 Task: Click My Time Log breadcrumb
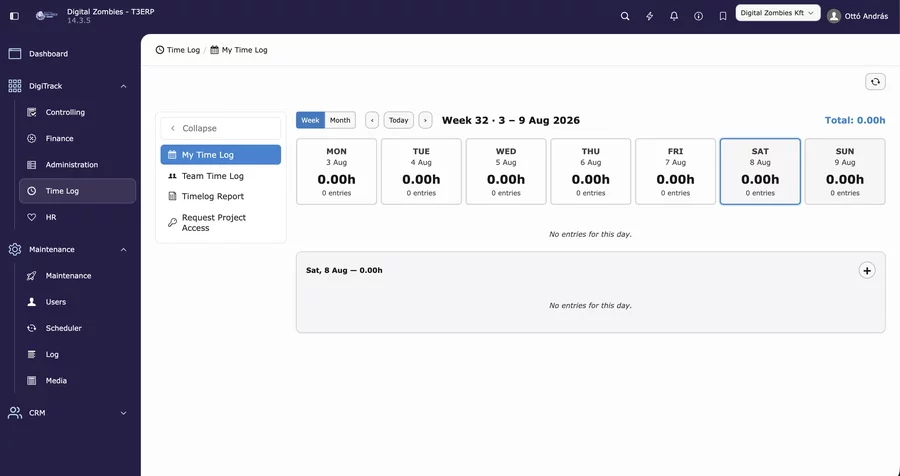[x=239, y=50]
